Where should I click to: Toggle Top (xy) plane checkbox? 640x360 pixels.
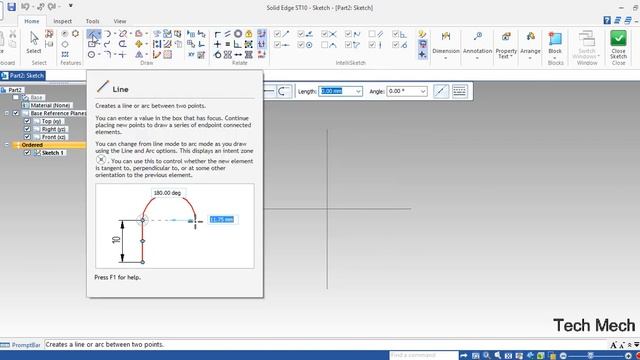pyautogui.click(x=27, y=121)
